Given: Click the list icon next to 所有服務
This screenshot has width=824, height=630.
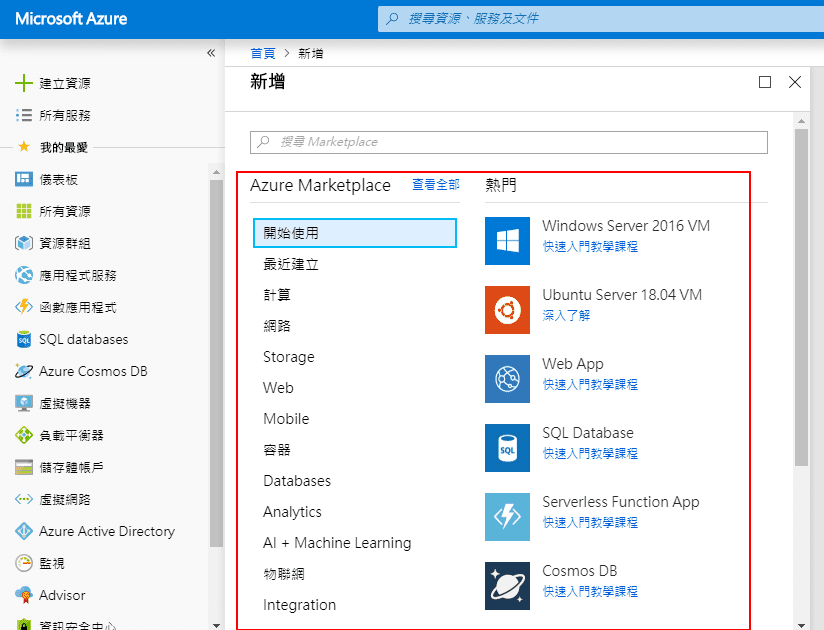Looking at the screenshot, I should click(24, 115).
